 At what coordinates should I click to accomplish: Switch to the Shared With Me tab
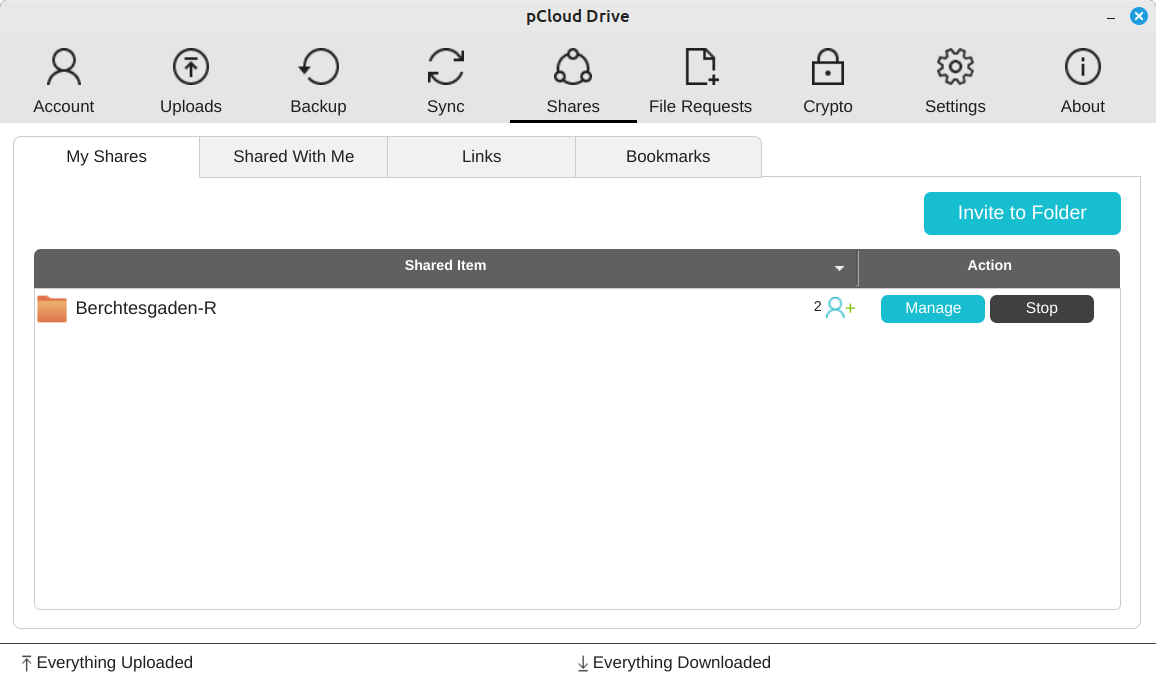(x=293, y=156)
